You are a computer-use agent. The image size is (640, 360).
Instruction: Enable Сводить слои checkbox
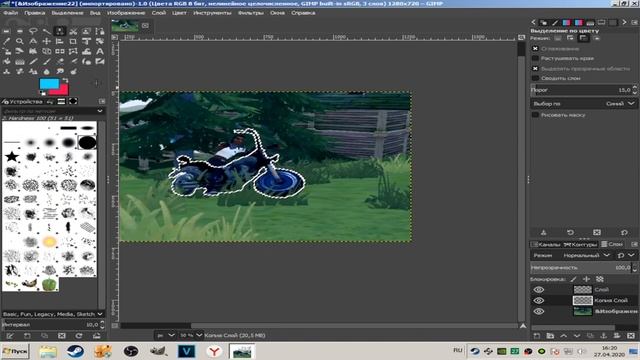tap(536, 78)
